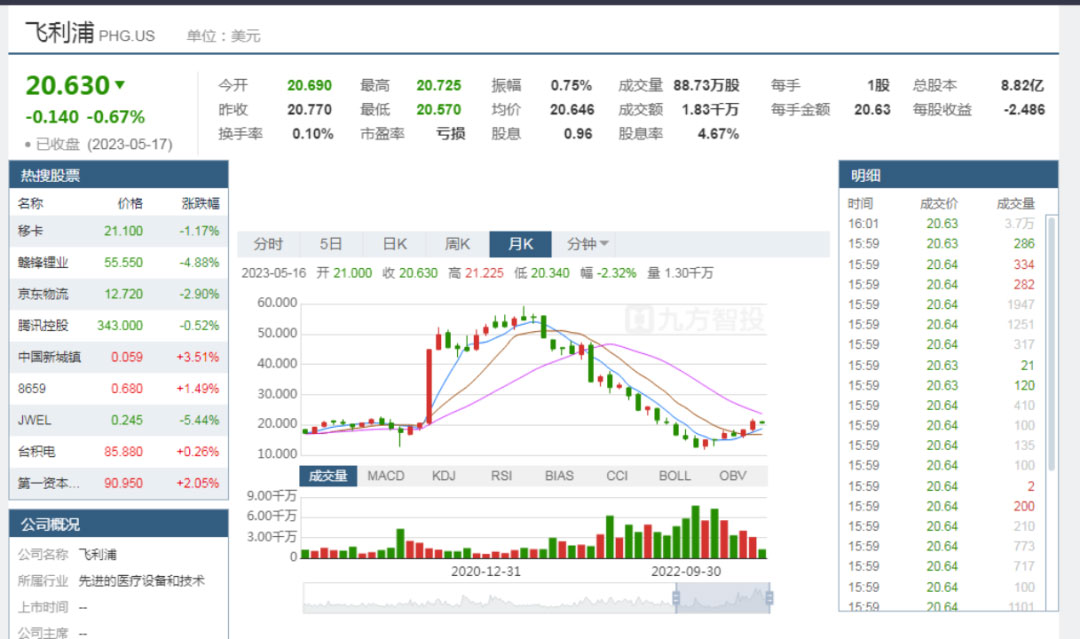The image size is (1080, 639).
Task: Click 台积电 in the hot stocks list
Action: pyautogui.click(x=37, y=451)
